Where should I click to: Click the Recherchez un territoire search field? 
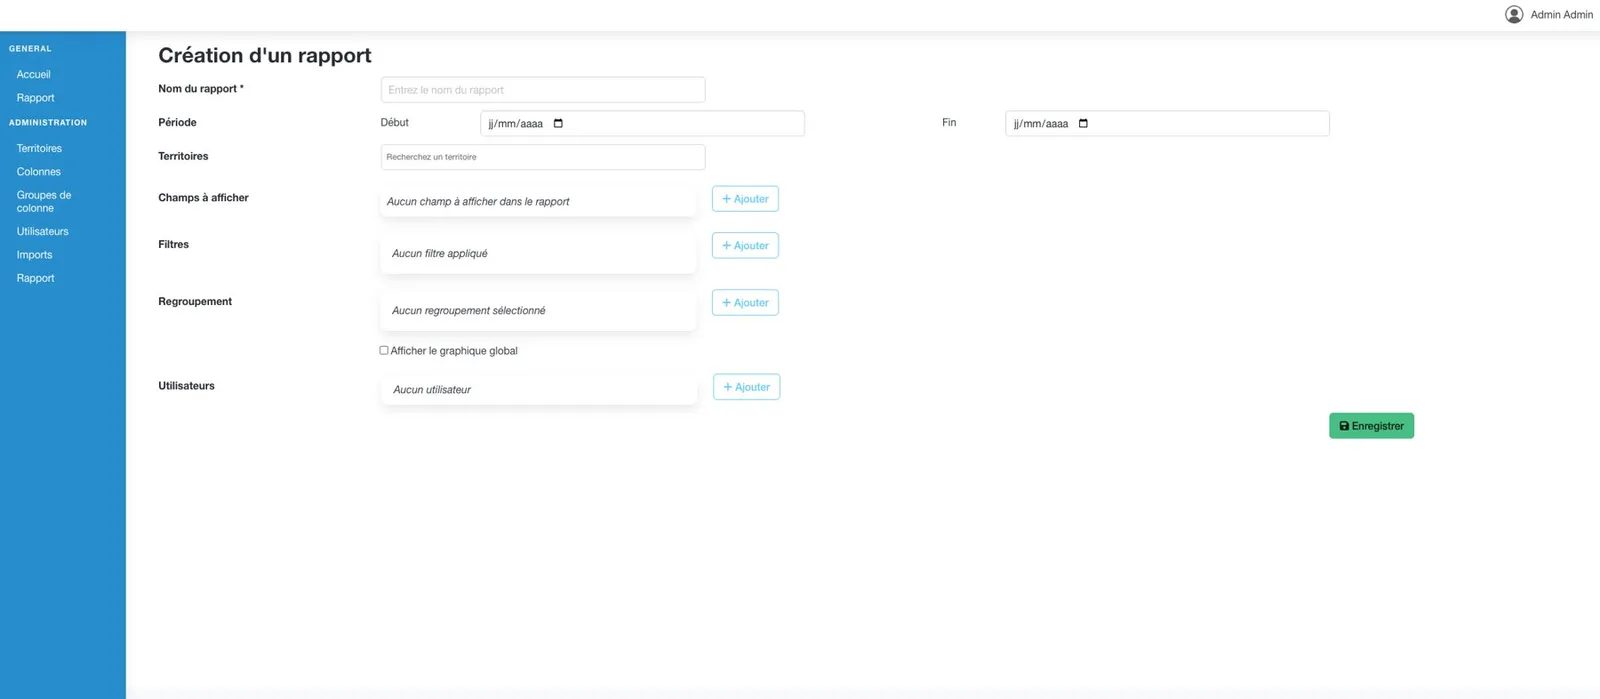(x=543, y=157)
